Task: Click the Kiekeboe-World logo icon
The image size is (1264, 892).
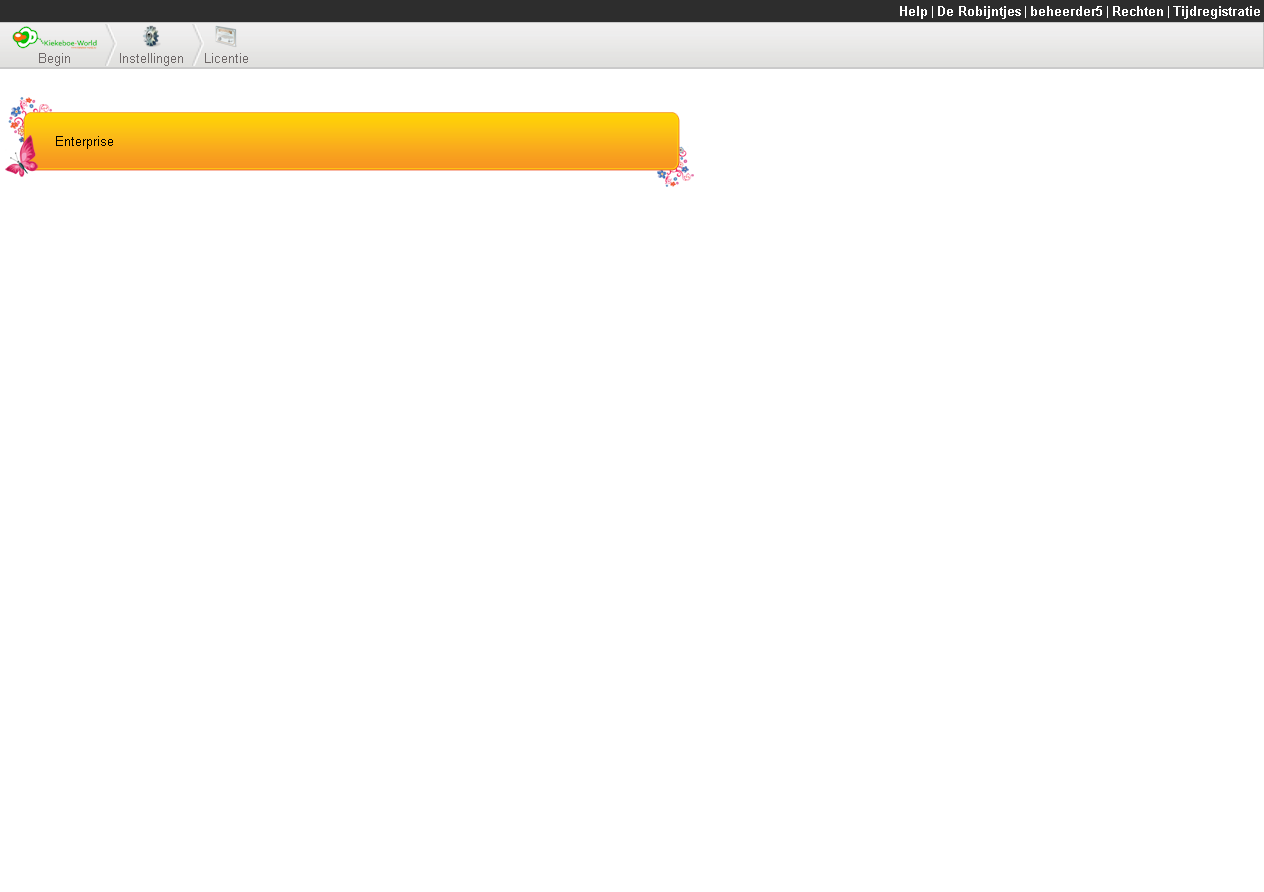Action: pyautogui.click(x=55, y=38)
